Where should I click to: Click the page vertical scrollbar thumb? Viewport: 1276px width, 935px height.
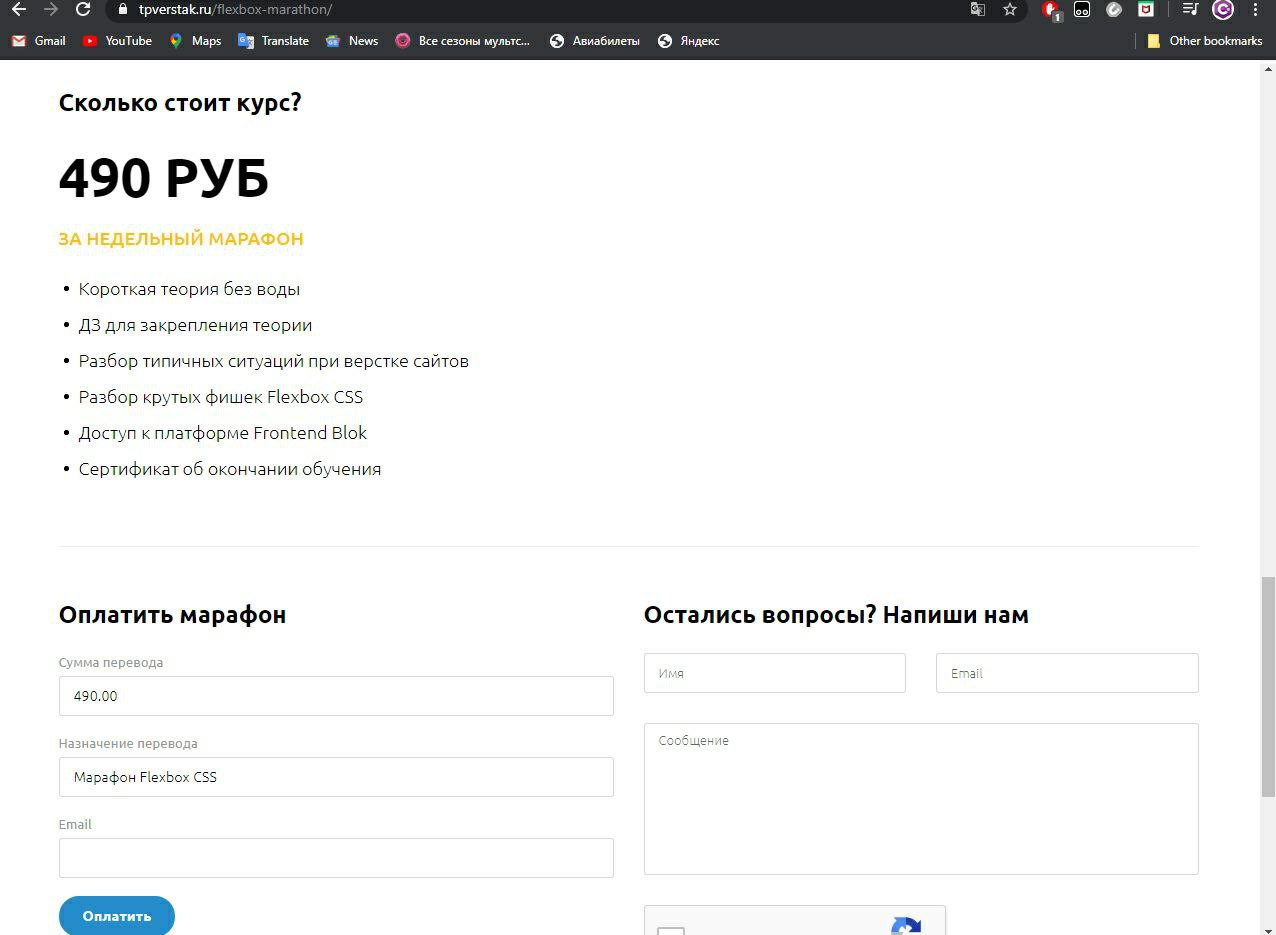tap(1268, 686)
